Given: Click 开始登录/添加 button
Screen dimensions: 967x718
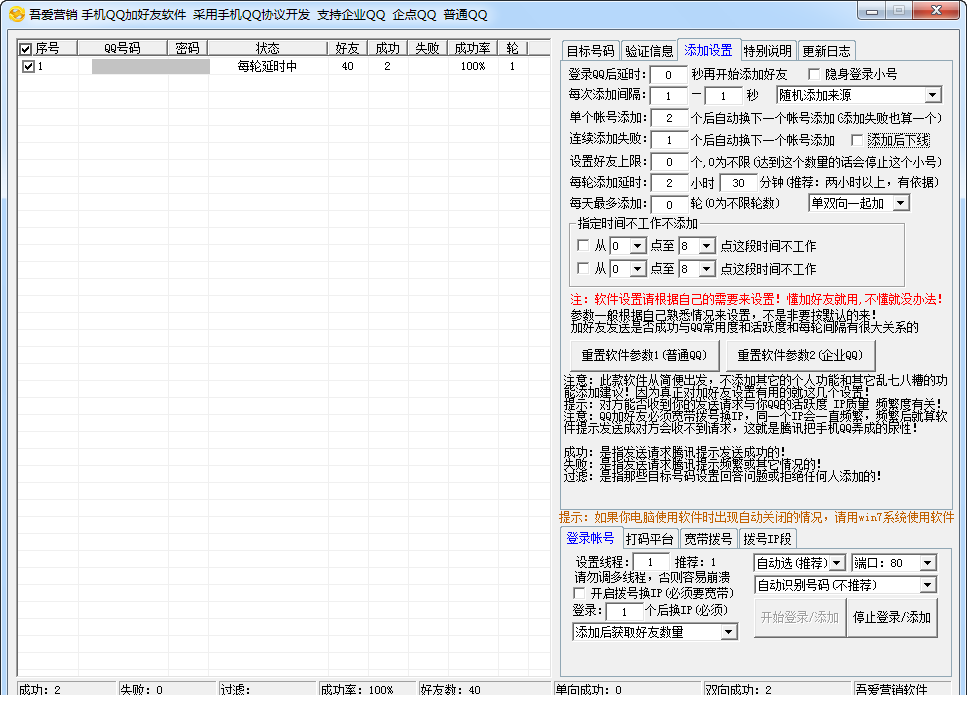Looking at the screenshot, I should point(800,617).
